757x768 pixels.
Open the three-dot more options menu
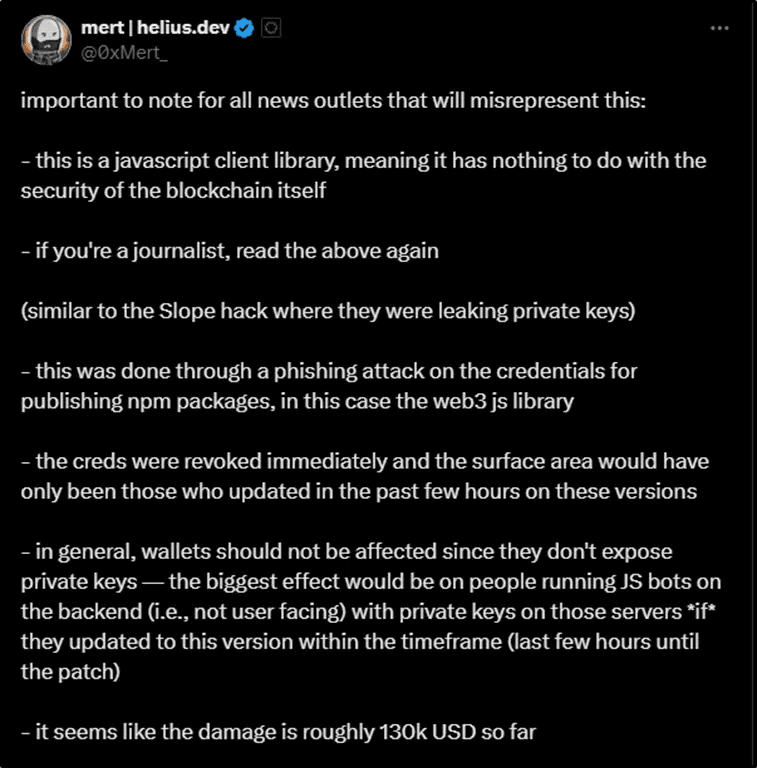(x=719, y=28)
